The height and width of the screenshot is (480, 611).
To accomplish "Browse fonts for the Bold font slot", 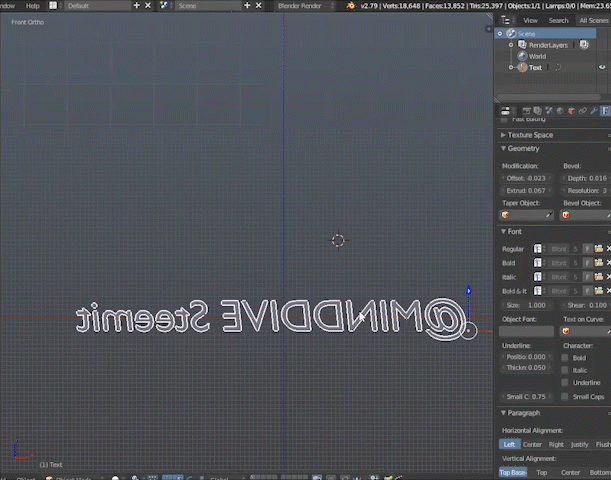I will pos(538,263).
